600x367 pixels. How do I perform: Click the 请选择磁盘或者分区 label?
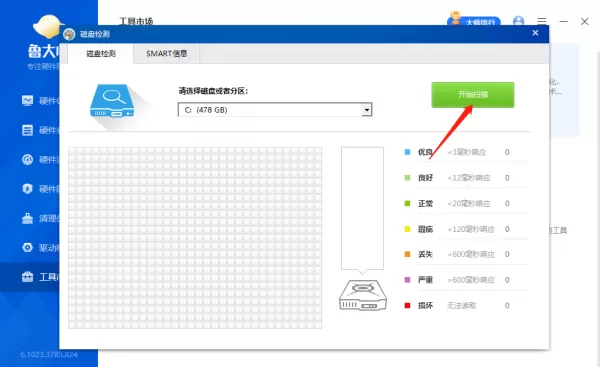(x=213, y=91)
